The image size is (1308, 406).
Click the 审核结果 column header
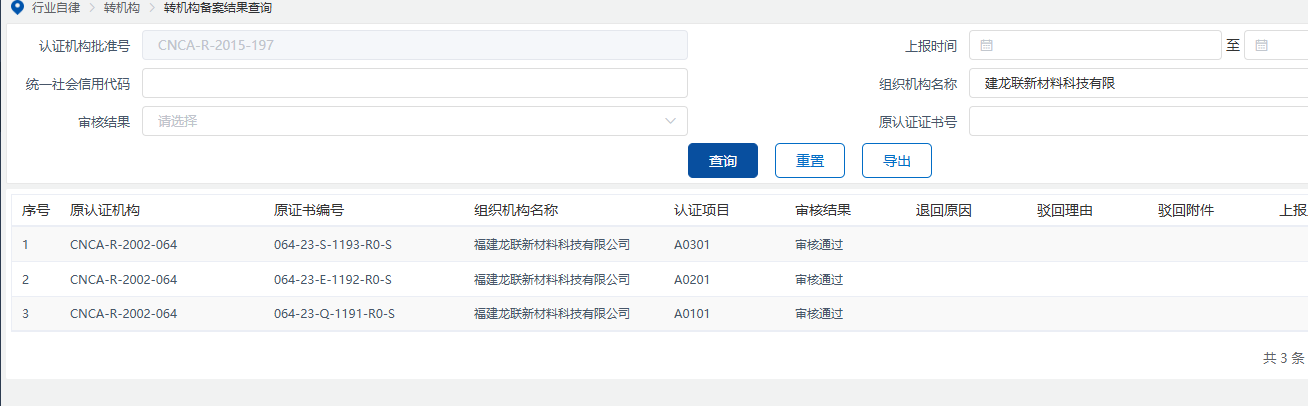823,210
